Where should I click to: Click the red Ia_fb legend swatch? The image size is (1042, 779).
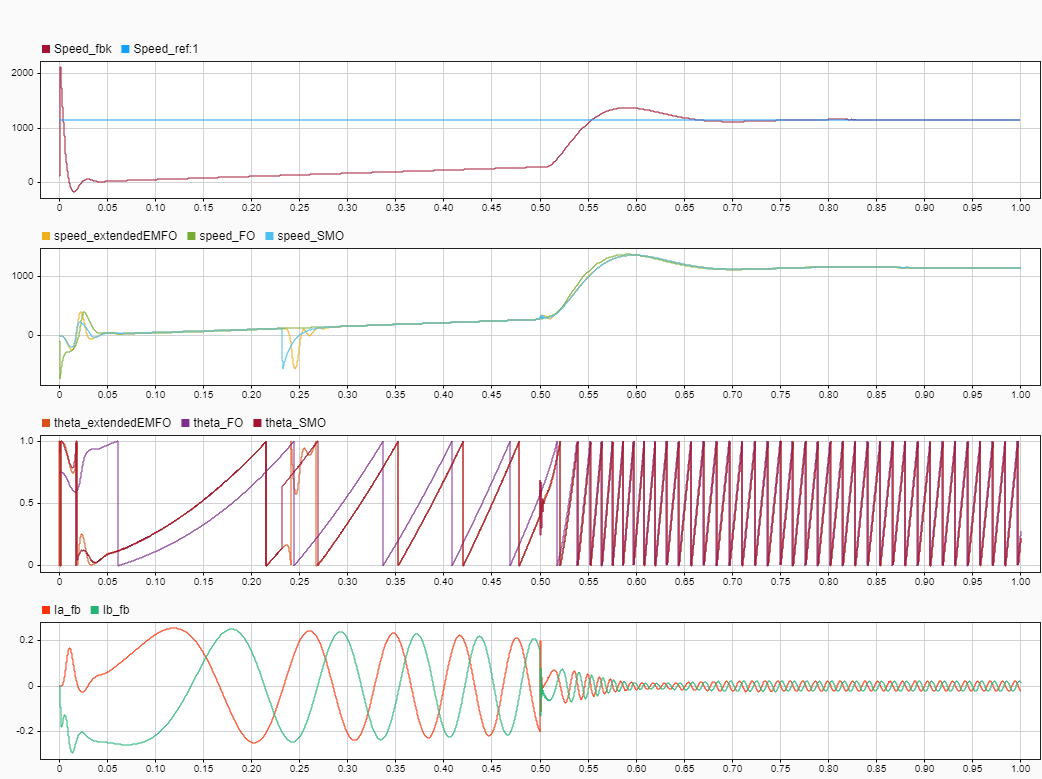pos(46,609)
